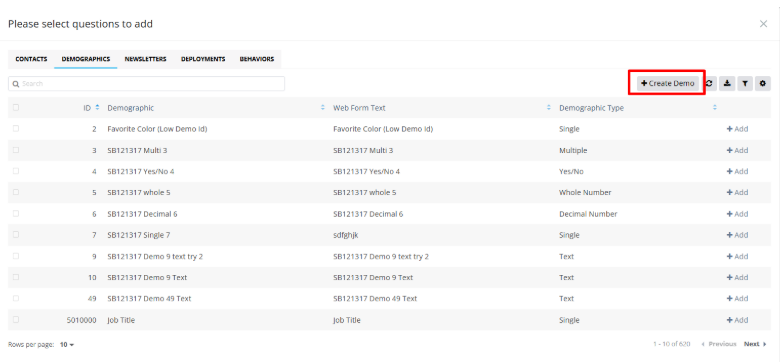Open the filter funnel icon

(x=745, y=84)
